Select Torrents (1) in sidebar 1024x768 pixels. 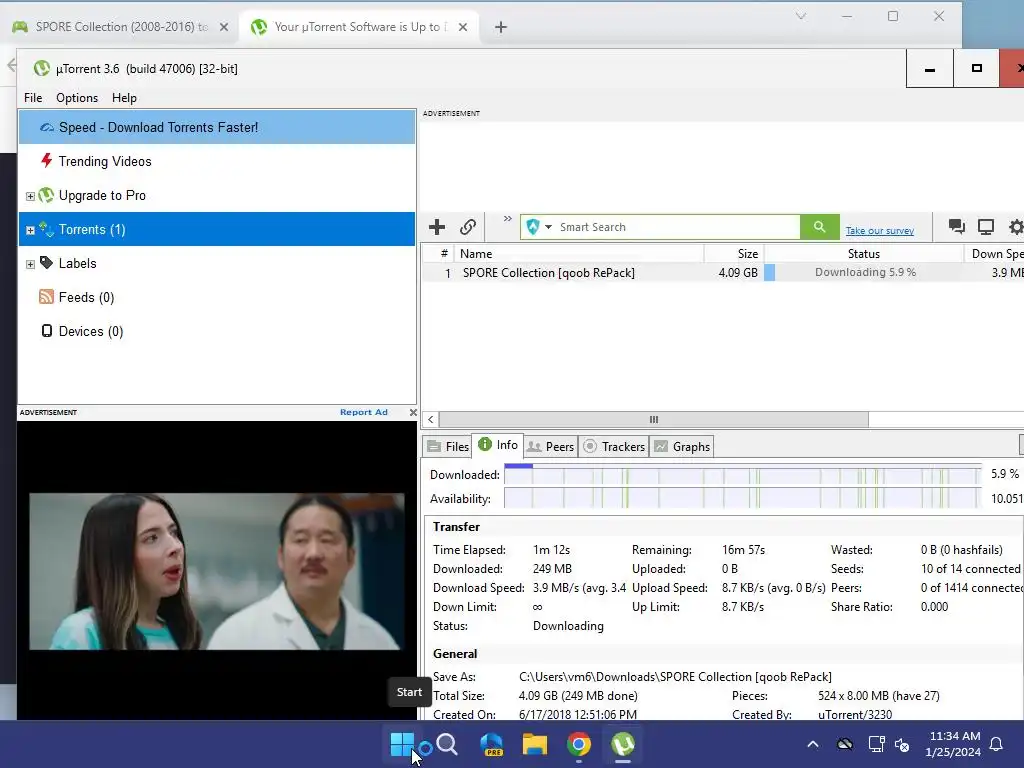[217, 229]
